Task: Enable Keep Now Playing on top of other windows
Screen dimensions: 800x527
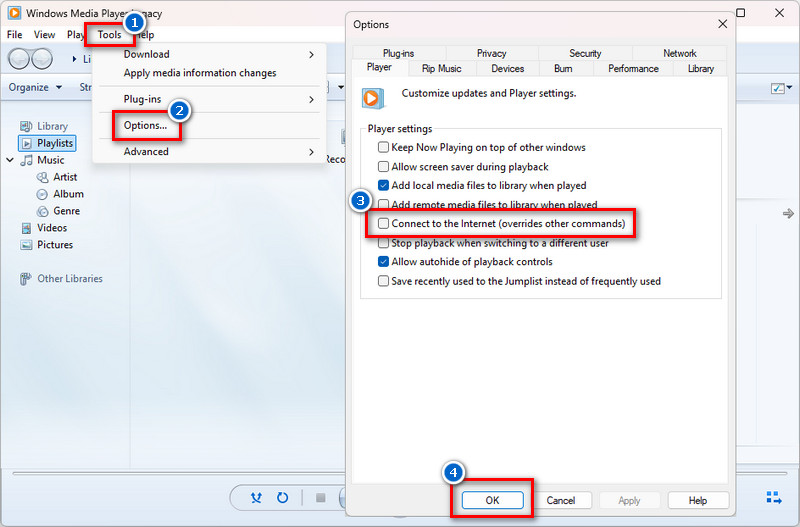Action: pos(383,147)
